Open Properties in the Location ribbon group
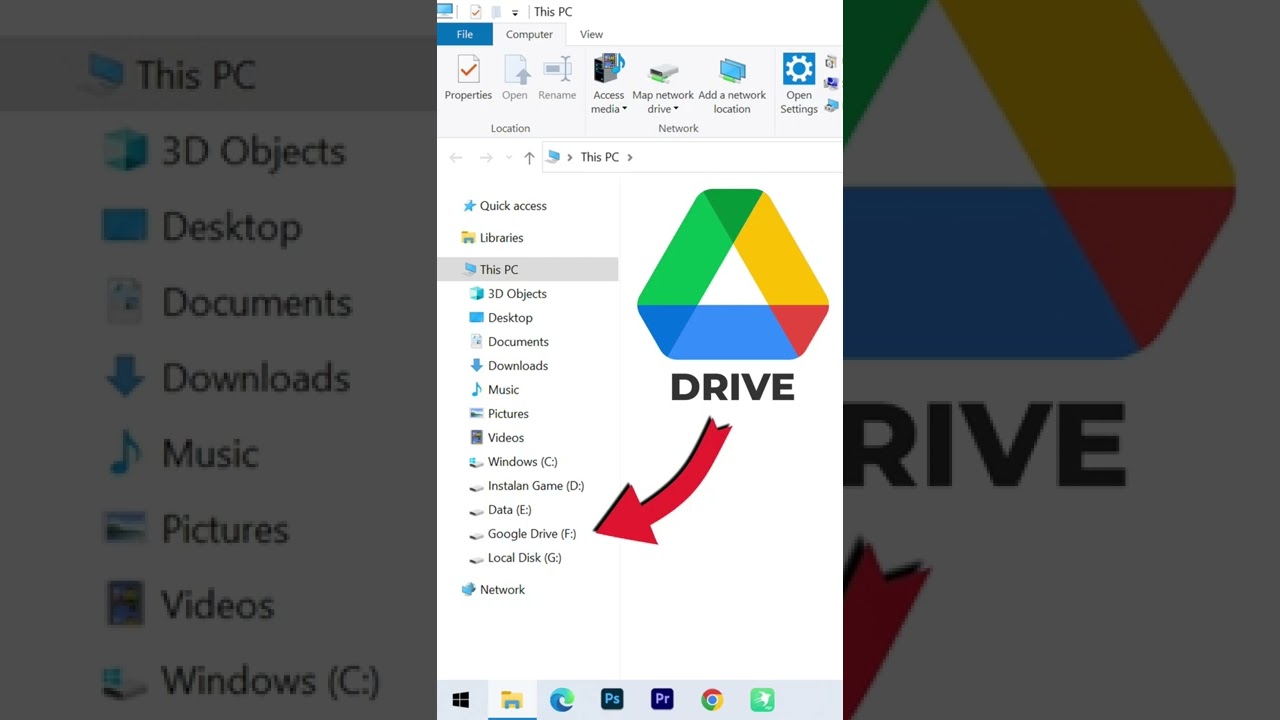 (x=468, y=79)
